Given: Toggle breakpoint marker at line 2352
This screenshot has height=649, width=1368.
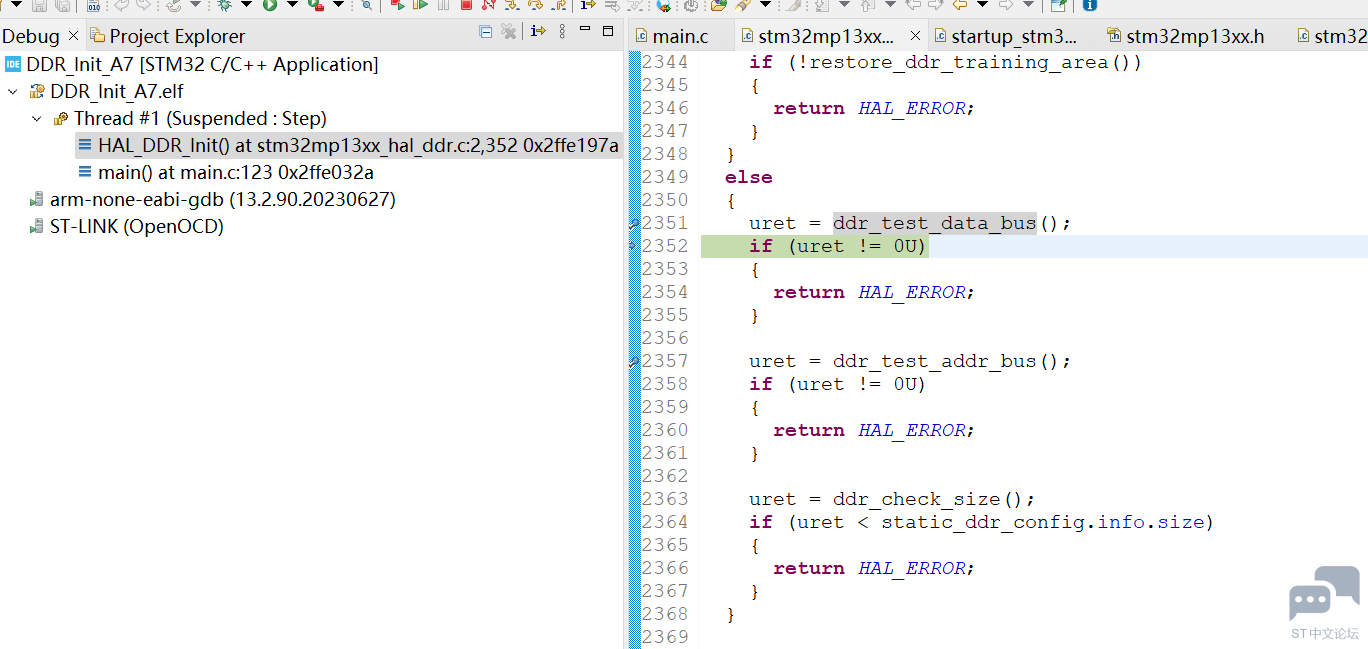Looking at the screenshot, I should click(634, 246).
